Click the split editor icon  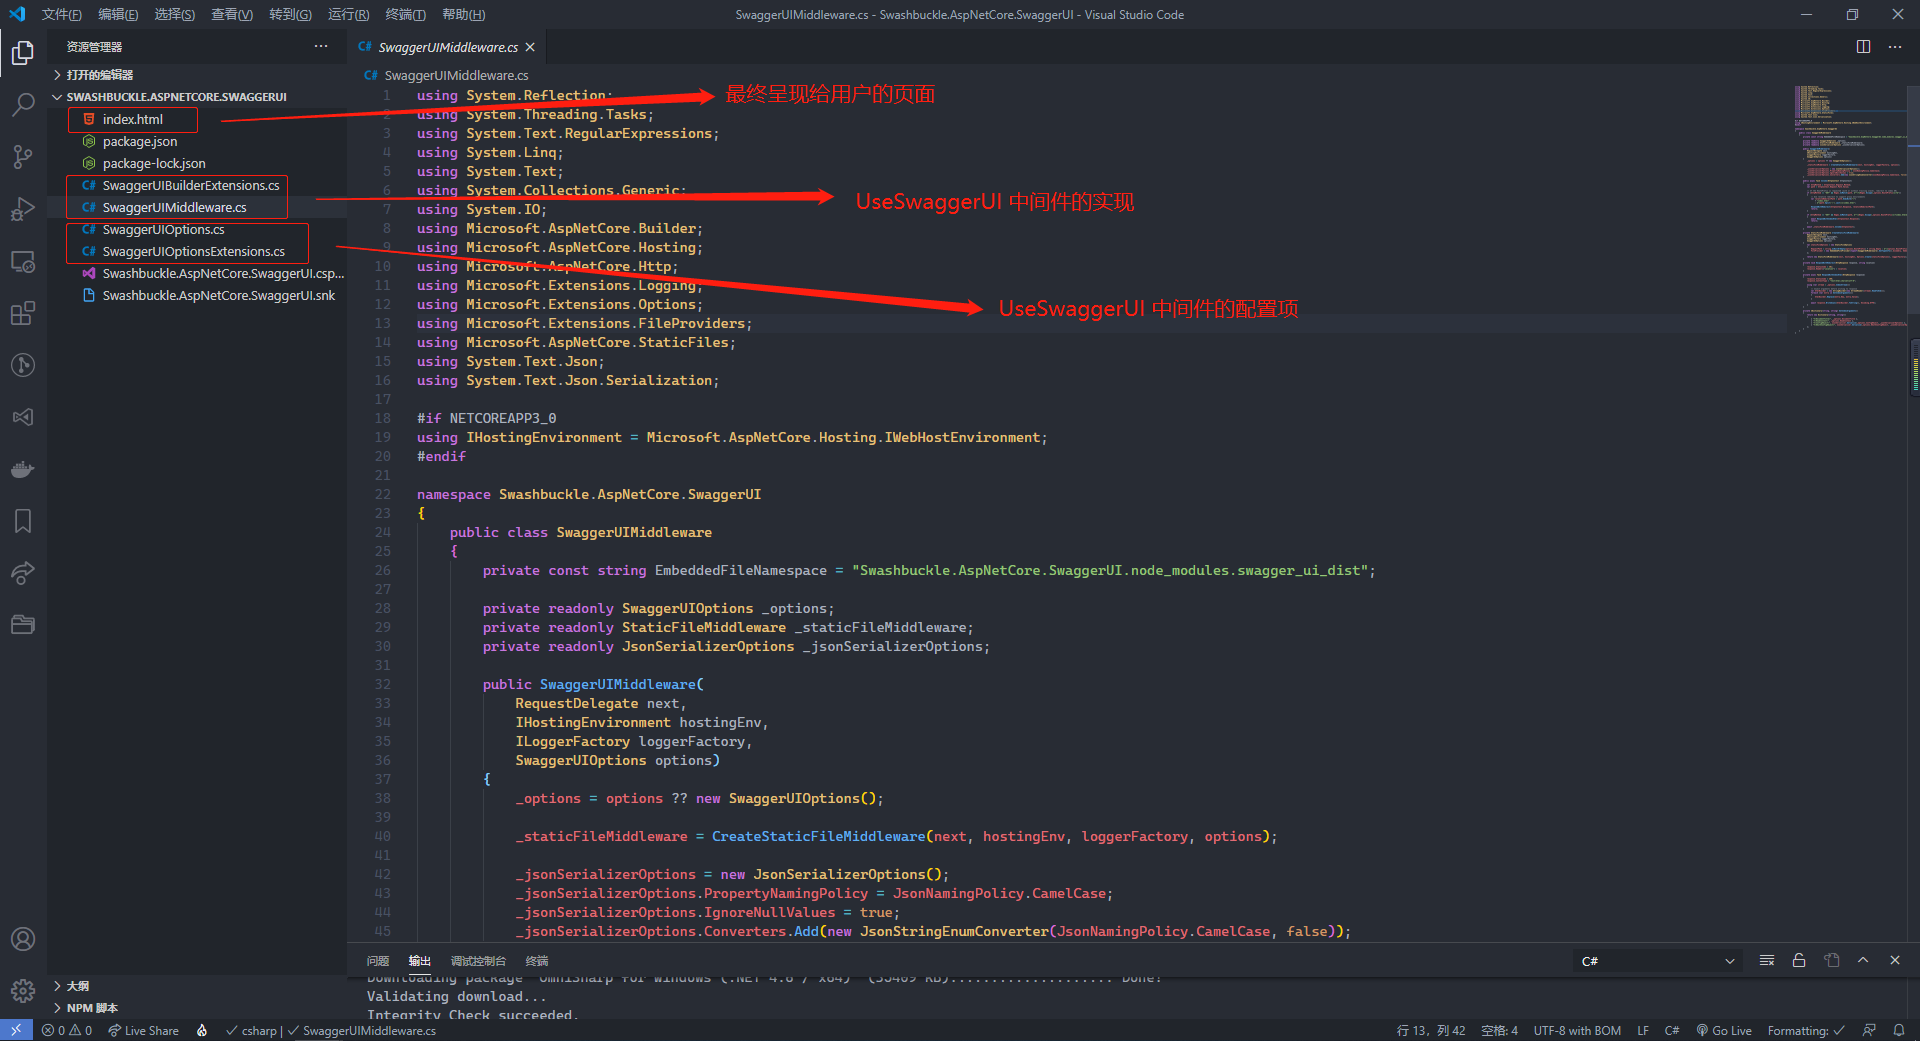(1863, 47)
